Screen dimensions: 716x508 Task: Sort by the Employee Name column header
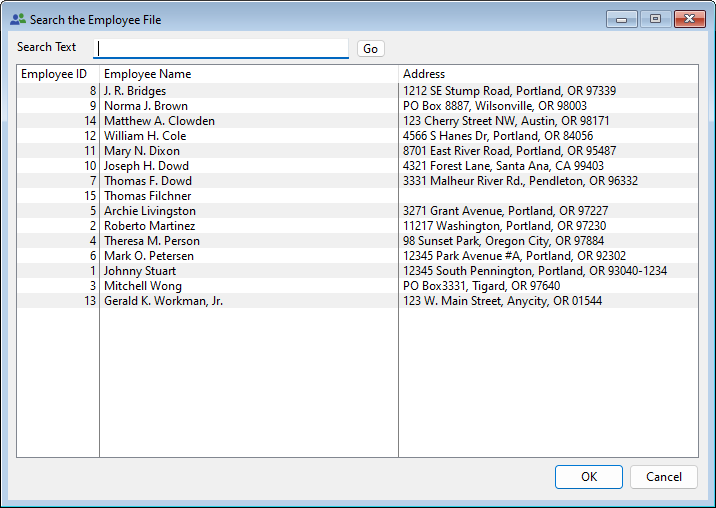pos(148,74)
